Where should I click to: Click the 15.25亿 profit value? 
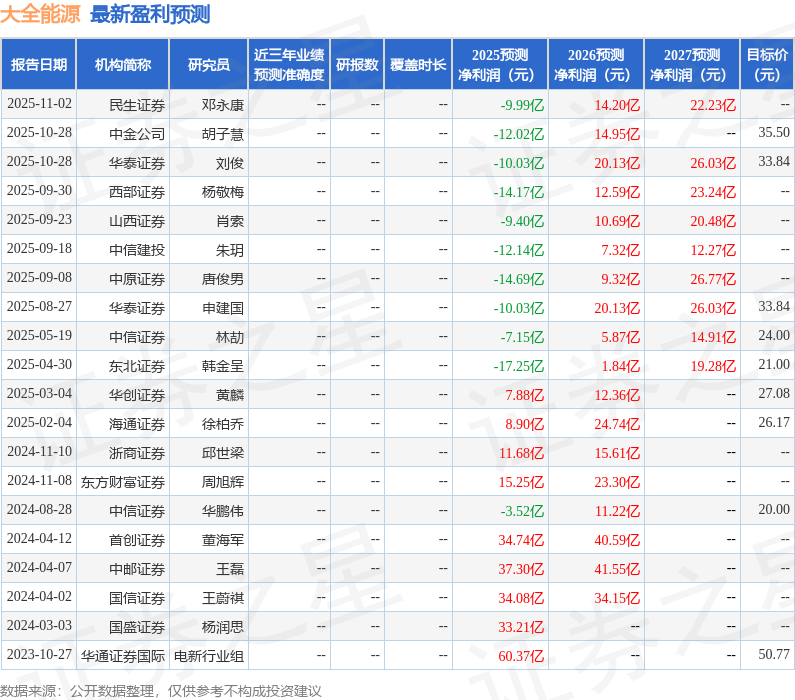[x=521, y=482]
